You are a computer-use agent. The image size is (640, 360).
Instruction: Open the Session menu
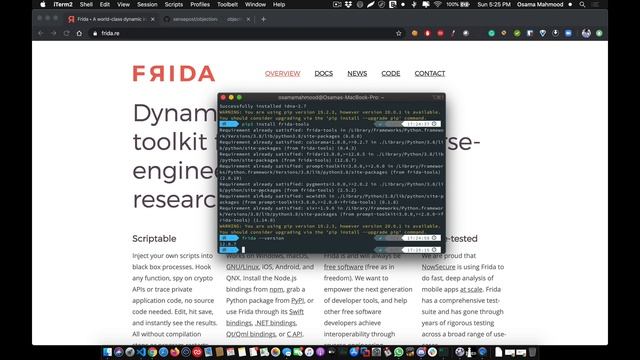coord(147,4)
